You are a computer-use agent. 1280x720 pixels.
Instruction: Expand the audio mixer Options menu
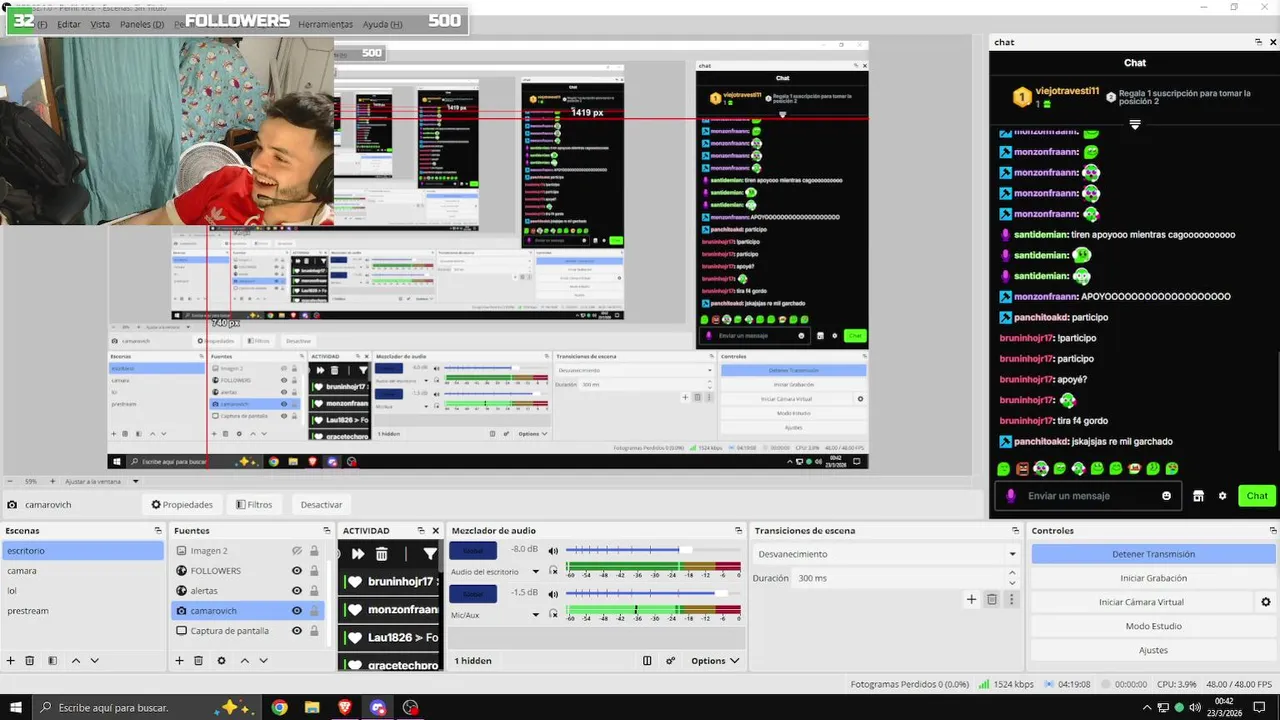(x=715, y=661)
